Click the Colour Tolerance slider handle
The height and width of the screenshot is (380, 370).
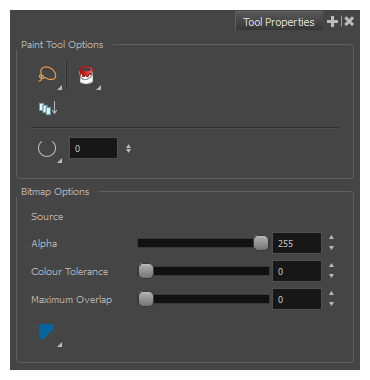146,271
